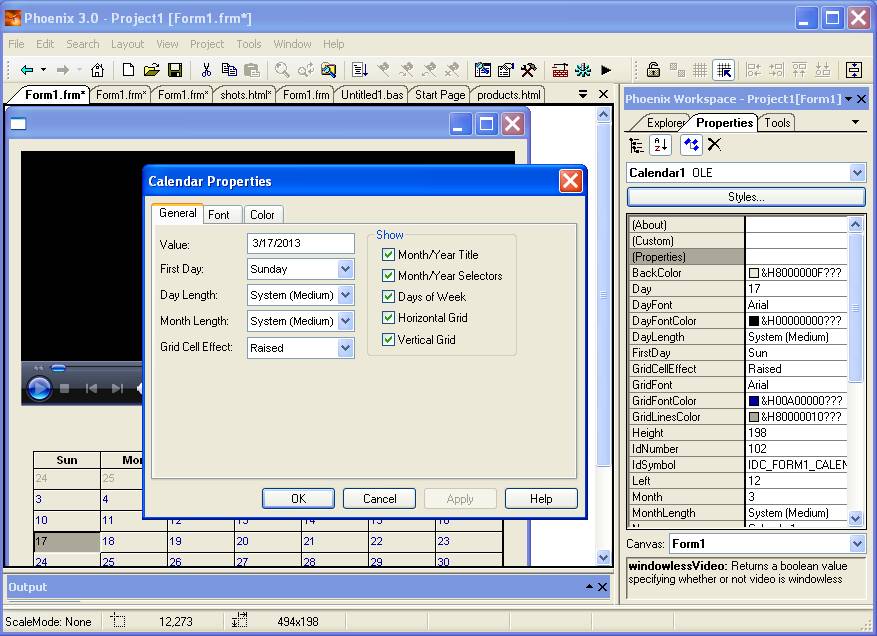Open the Project menu
This screenshot has height=636, width=877.
point(207,44)
